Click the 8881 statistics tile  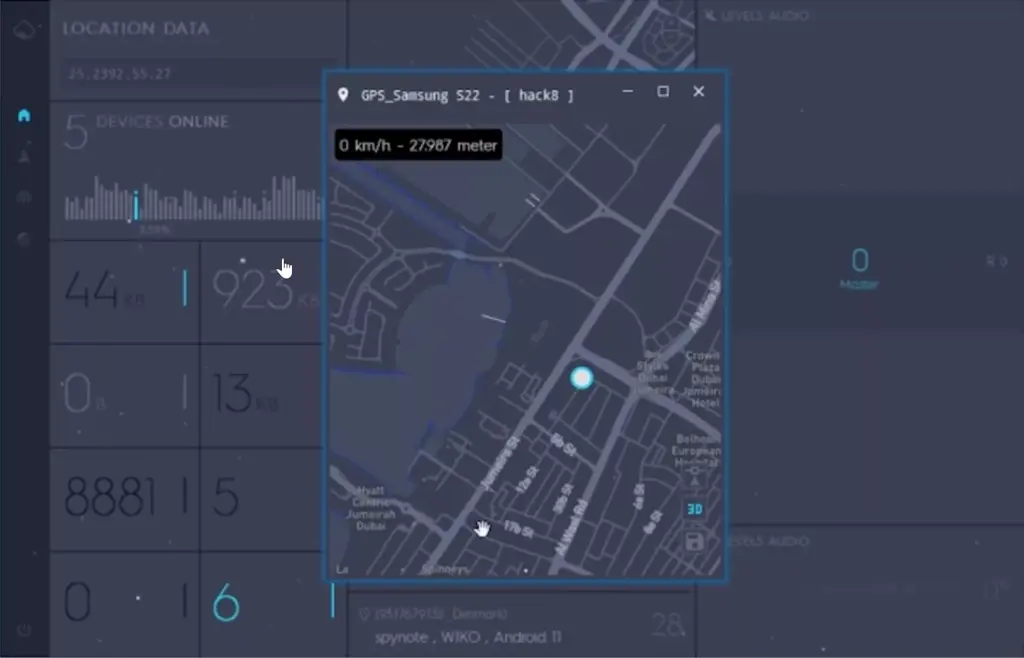124,497
